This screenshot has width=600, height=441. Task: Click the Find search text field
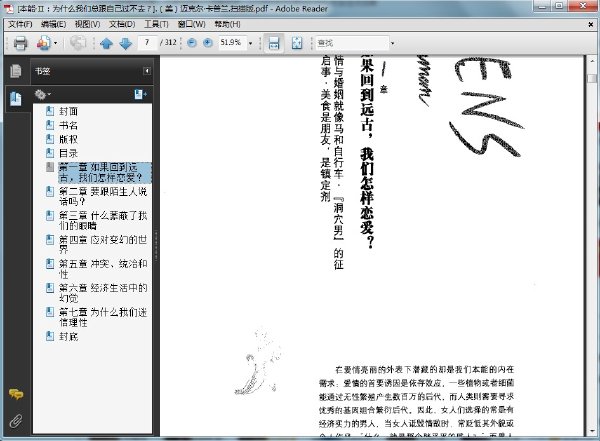pos(352,43)
